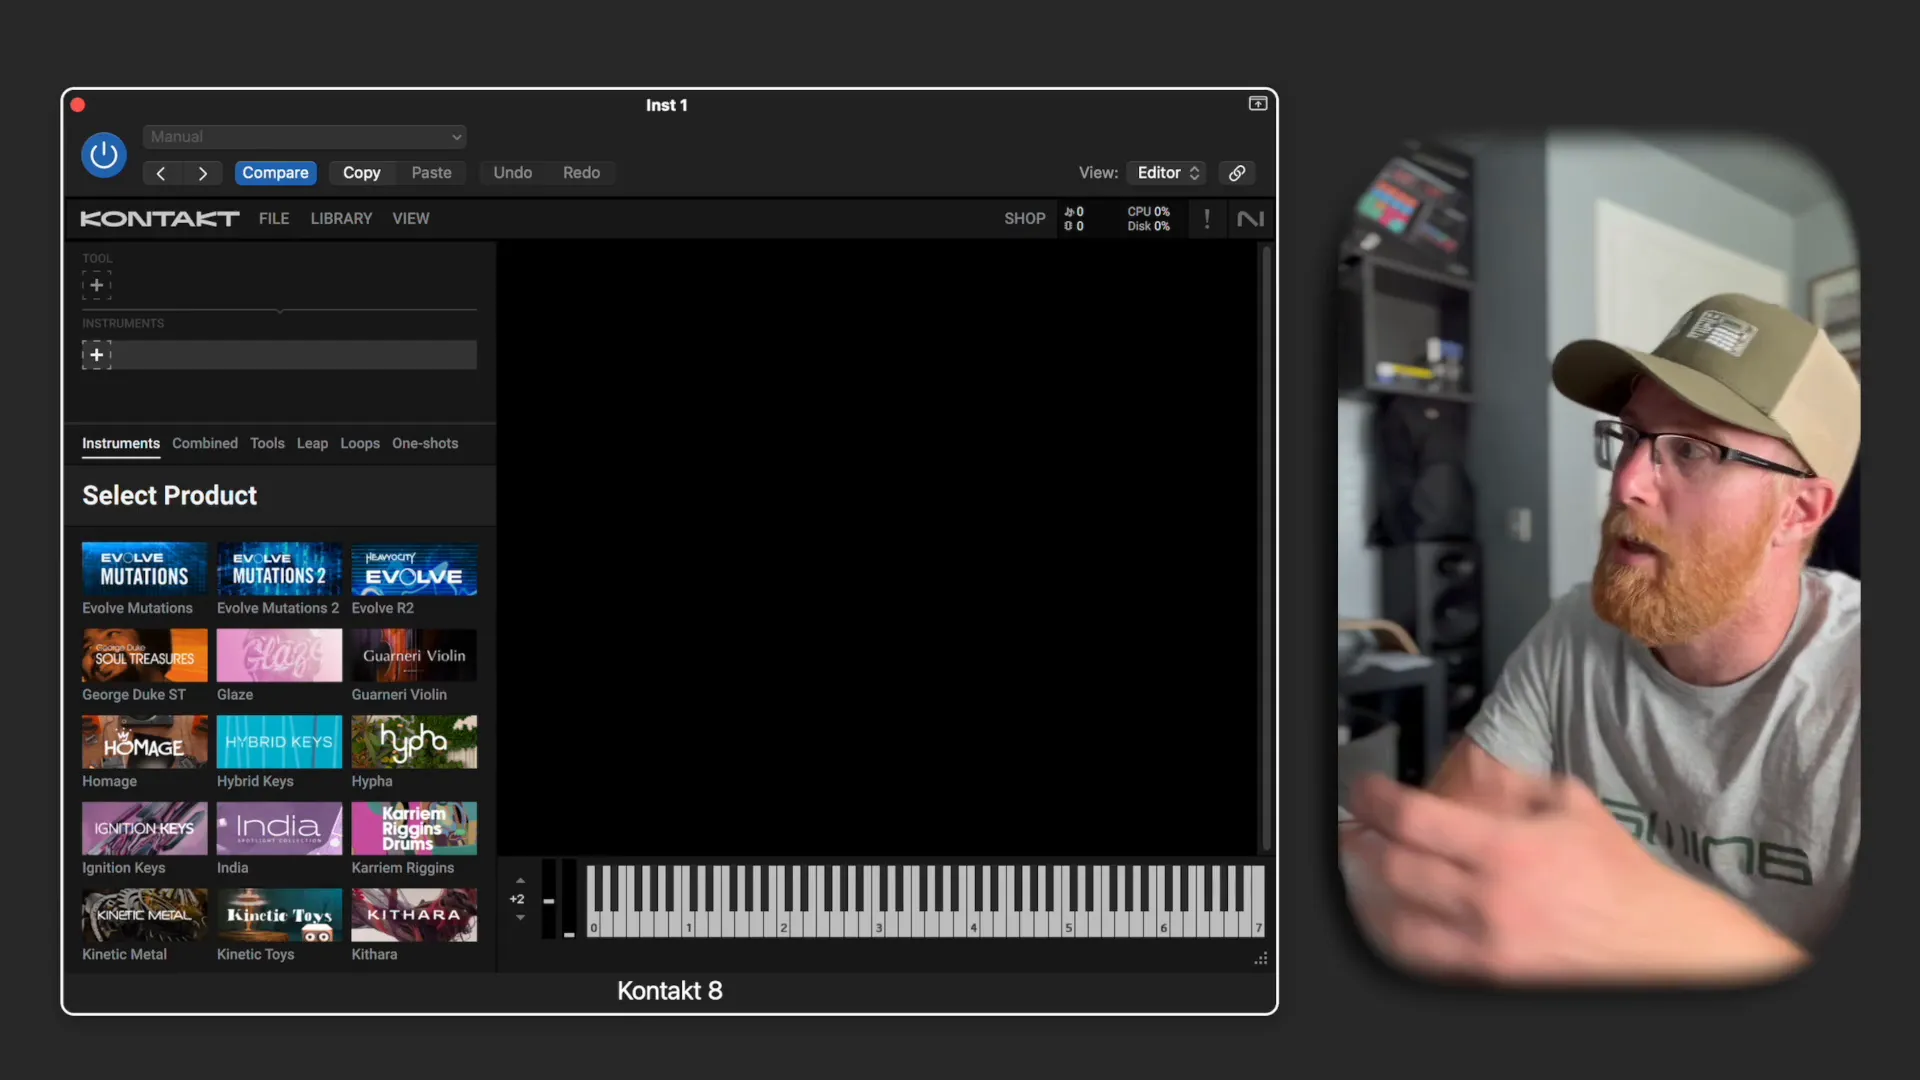This screenshot has height=1080, width=1920.
Task: Select the Ignition Keys product thumbnail
Action: [x=145, y=829]
